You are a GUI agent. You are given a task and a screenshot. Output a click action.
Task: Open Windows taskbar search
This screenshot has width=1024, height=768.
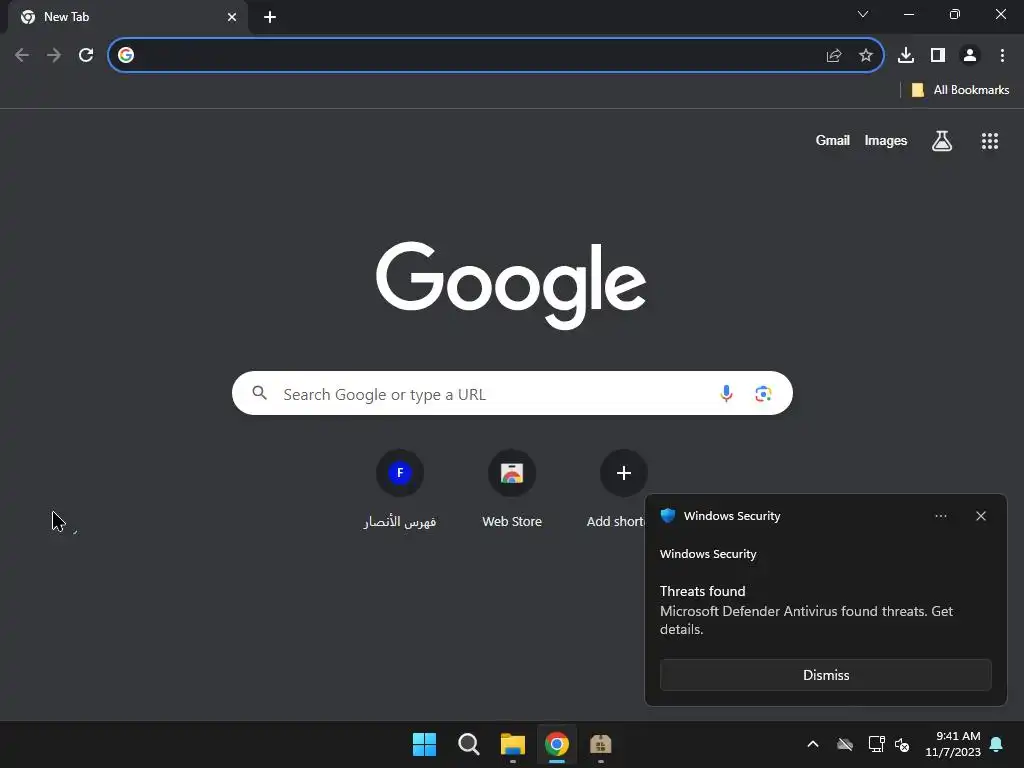pyautogui.click(x=468, y=744)
